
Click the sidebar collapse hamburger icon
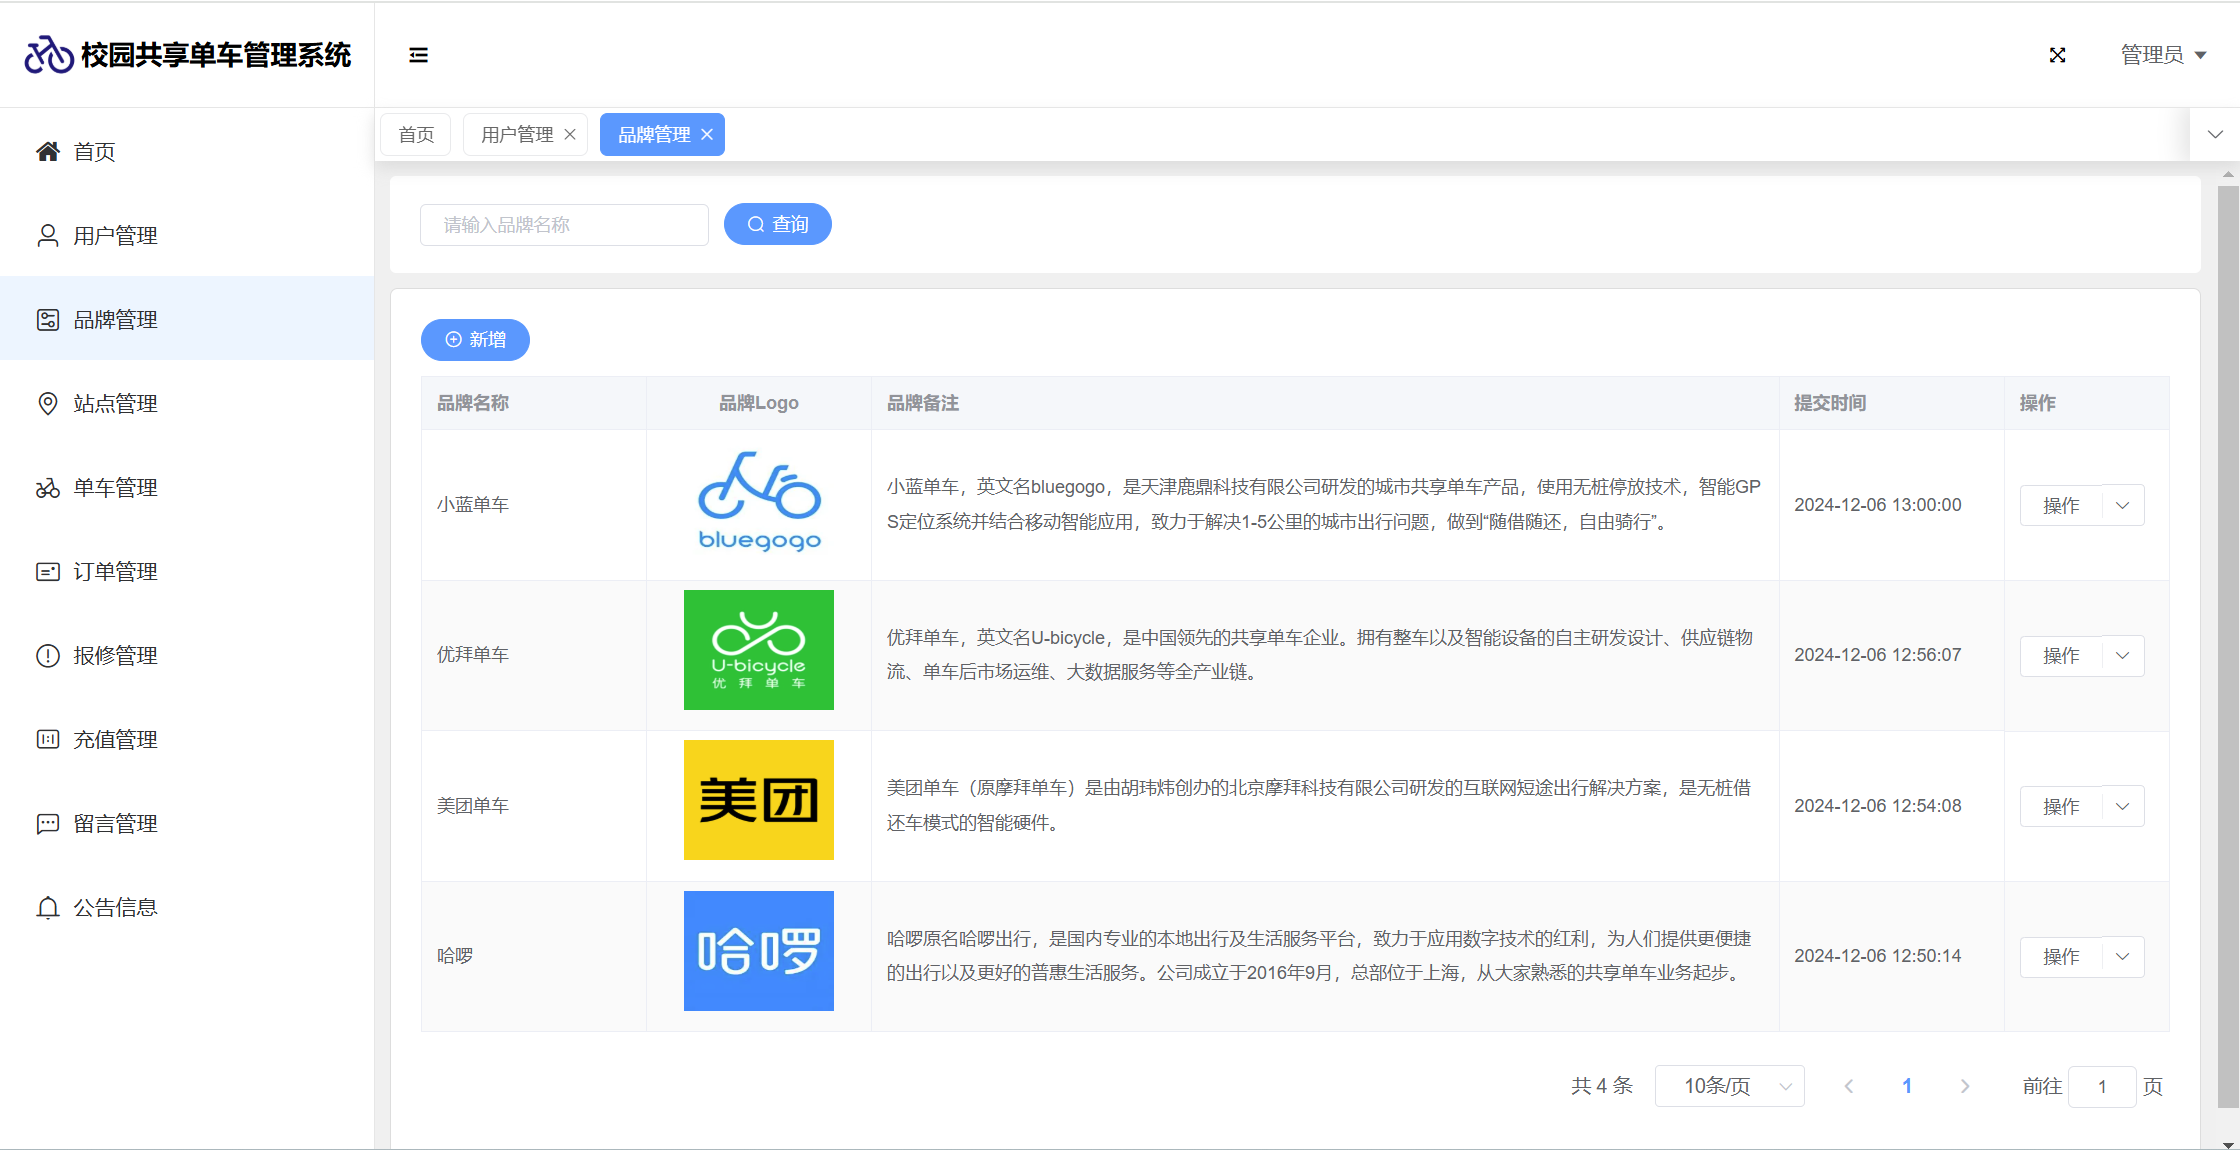click(x=418, y=55)
